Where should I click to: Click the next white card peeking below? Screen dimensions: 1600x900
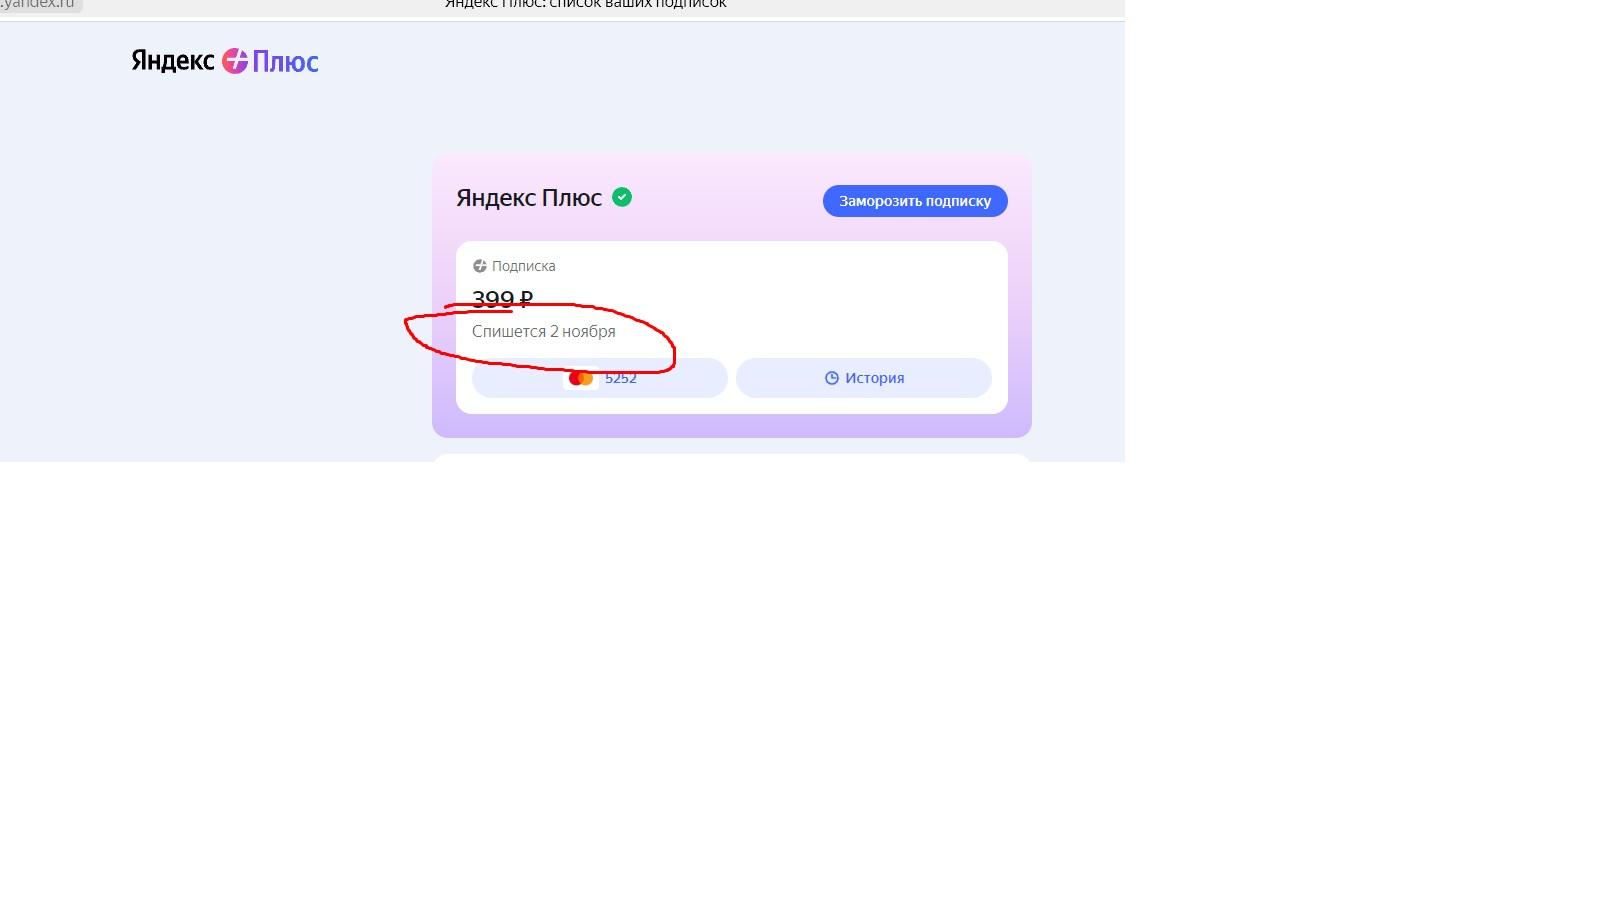(732, 458)
